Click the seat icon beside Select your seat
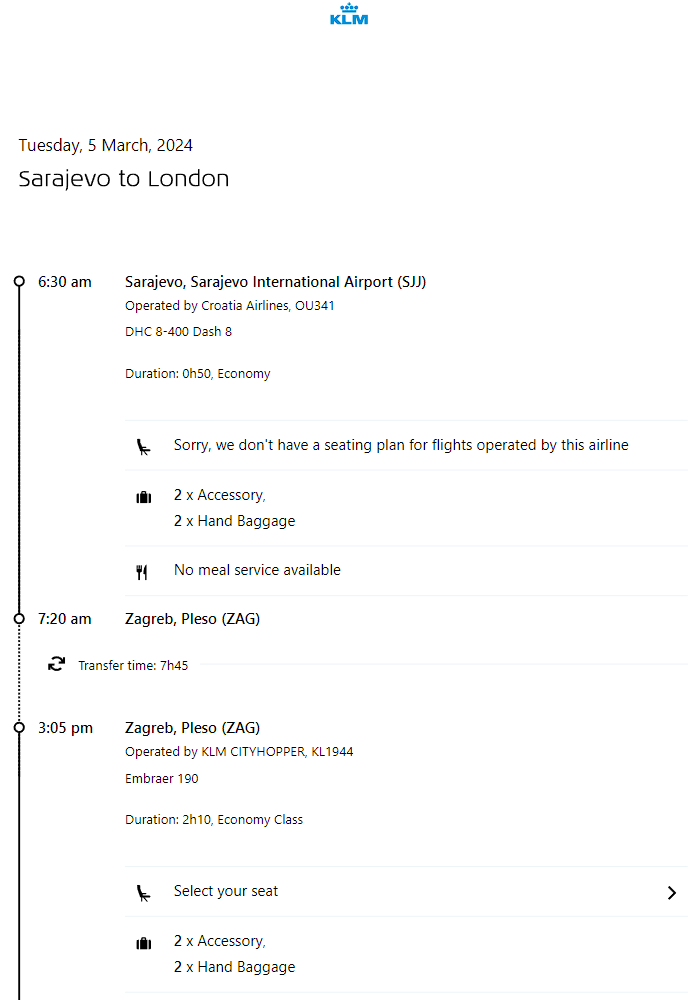Viewport: 688px width, 1000px height. pos(143,892)
